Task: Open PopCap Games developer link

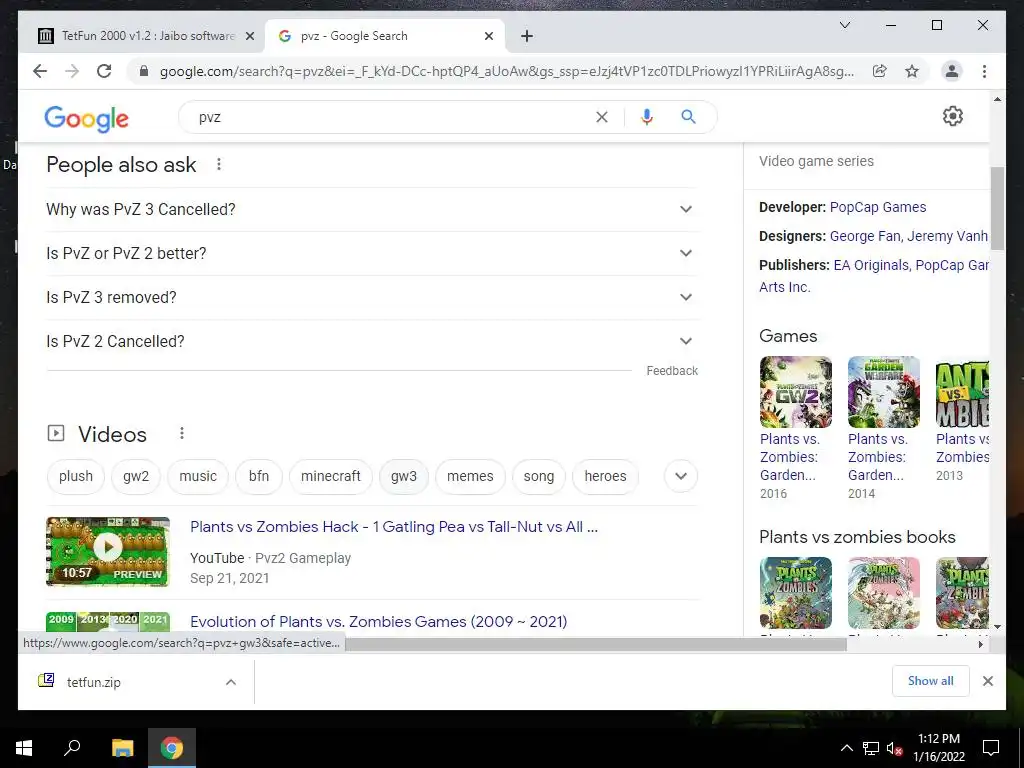Action: pos(878,208)
